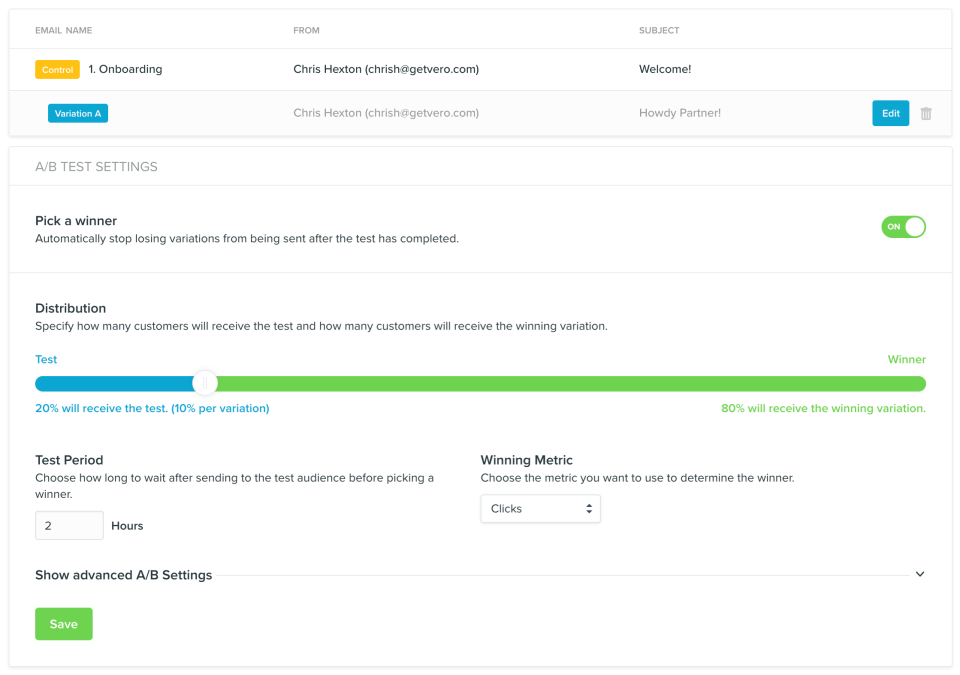Click Control row sender Chris Hexton
The height and width of the screenshot is (675, 960).
[386, 70]
